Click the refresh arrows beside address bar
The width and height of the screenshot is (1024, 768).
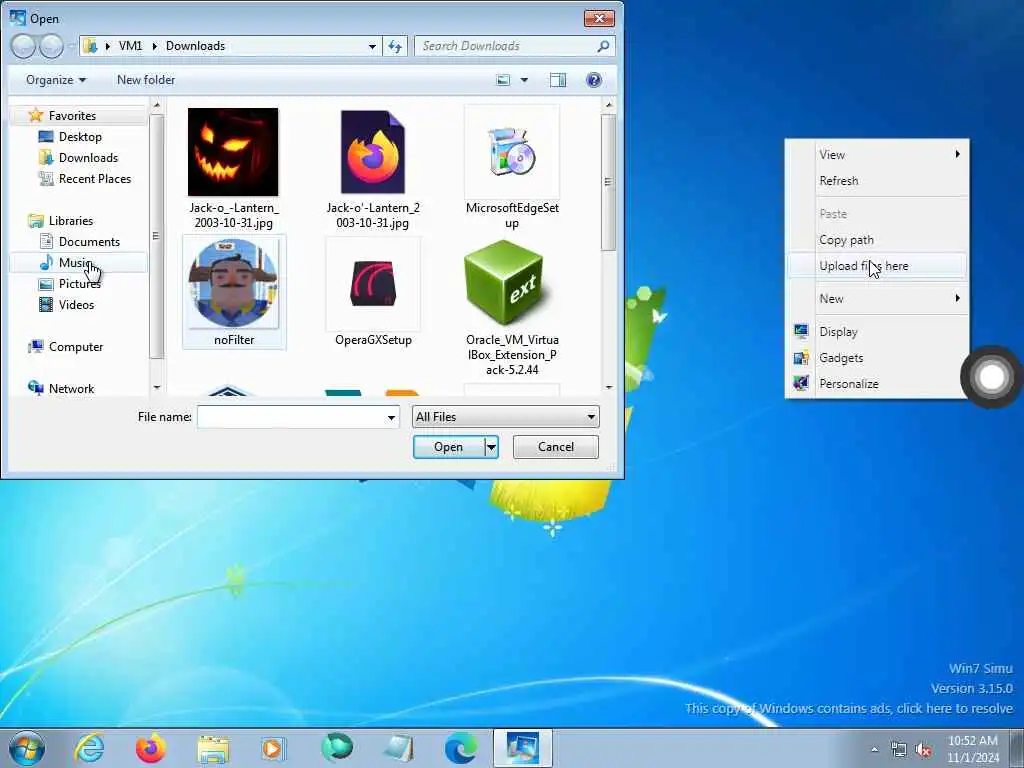coord(395,46)
